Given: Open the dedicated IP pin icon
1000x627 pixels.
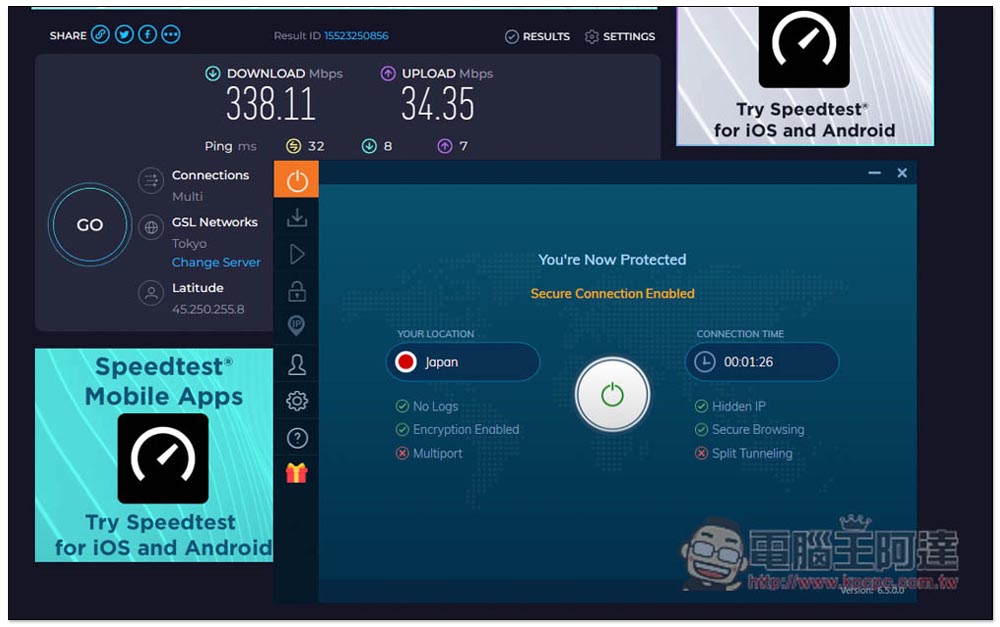Looking at the screenshot, I should [x=296, y=326].
